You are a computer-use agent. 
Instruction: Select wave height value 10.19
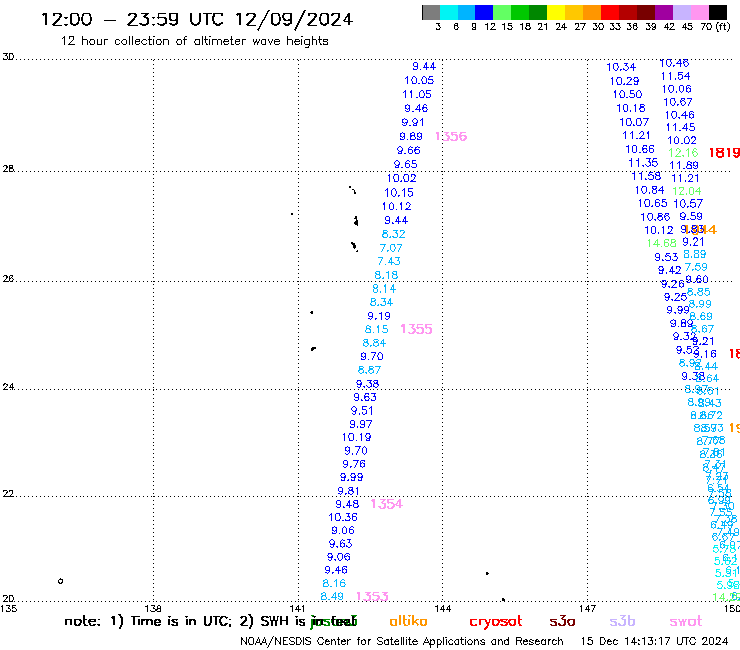pyautogui.click(x=357, y=437)
